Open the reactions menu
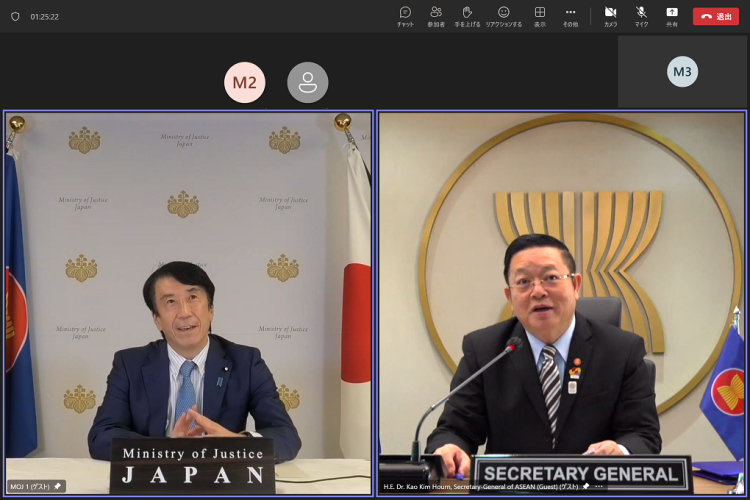The width and height of the screenshot is (750, 500). click(504, 16)
